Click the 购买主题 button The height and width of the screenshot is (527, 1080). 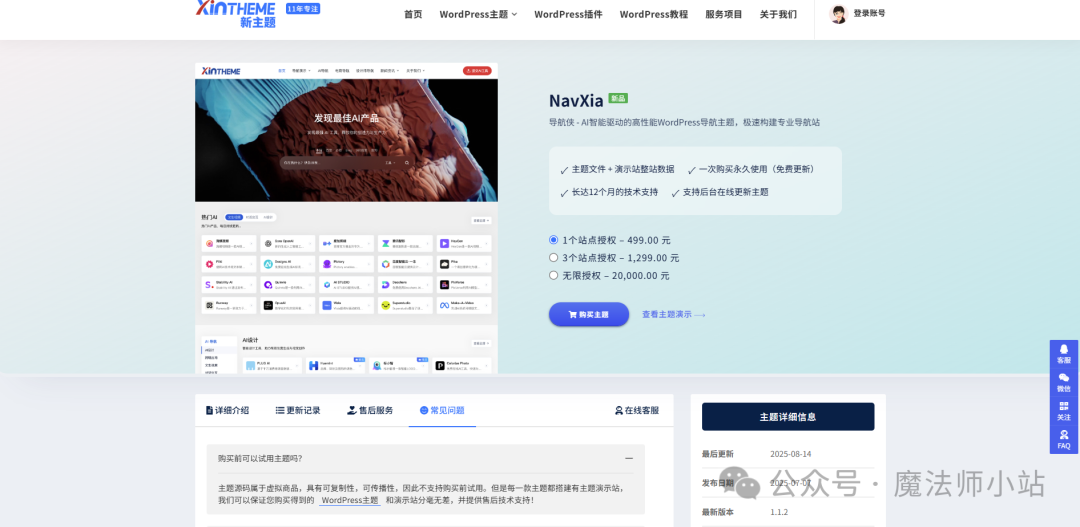tap(589, 314)
